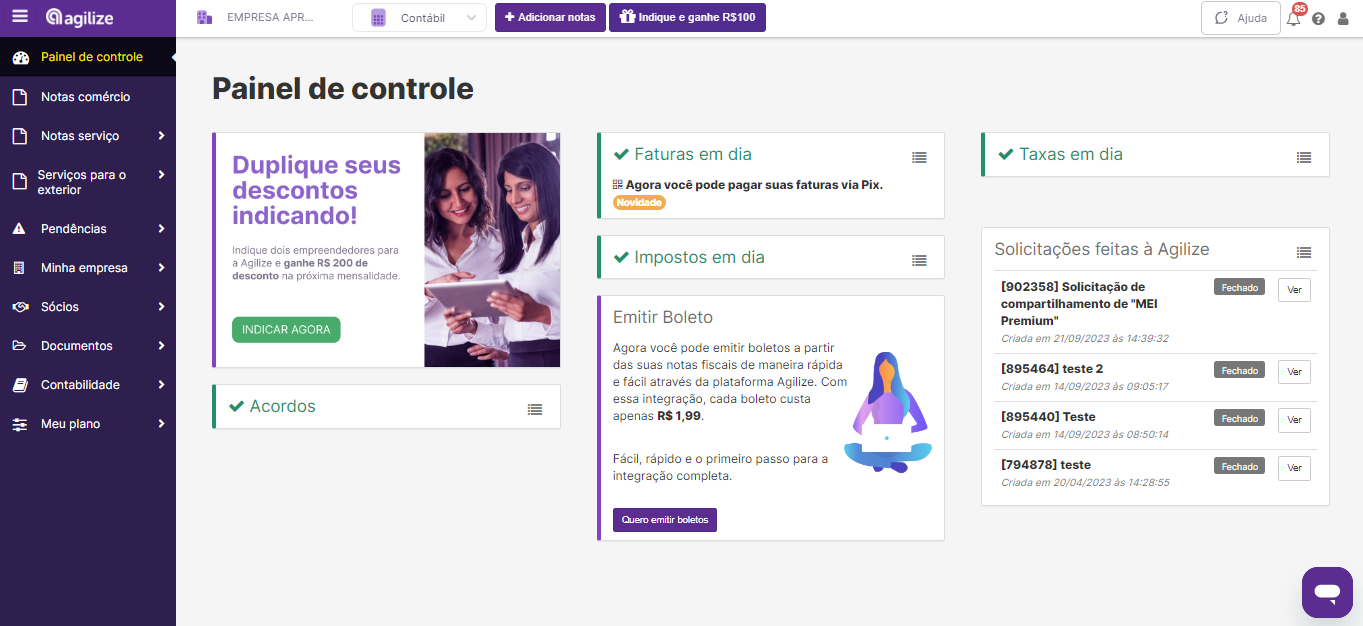The width and height of the screenshot is (1363, 626).
Task: Click list icon on Taxas em dia card
Action: (x=1304, y=158)
